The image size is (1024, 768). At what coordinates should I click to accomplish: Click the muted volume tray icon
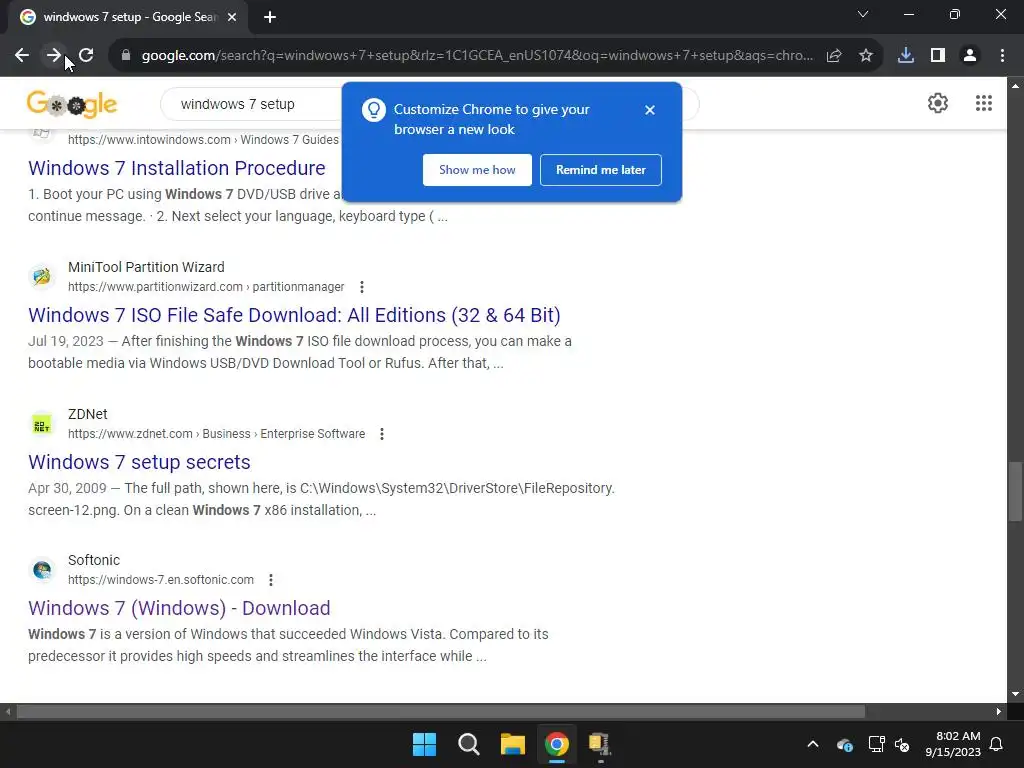902,744
